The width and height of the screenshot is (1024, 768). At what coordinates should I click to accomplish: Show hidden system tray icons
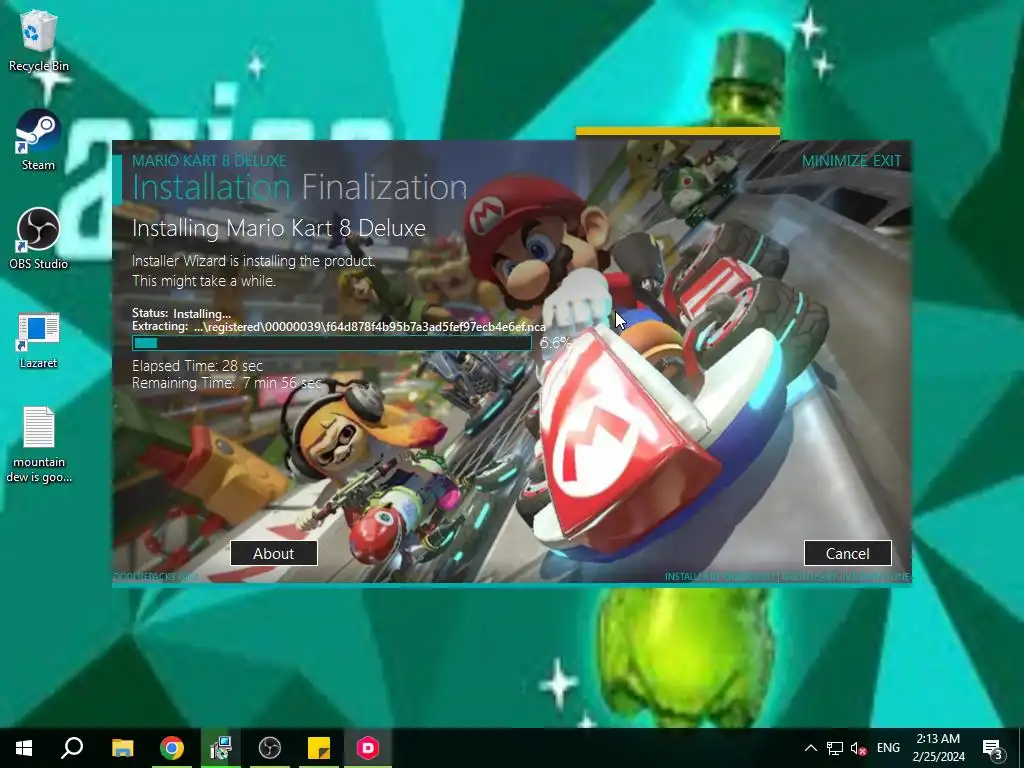pos(810,748)
